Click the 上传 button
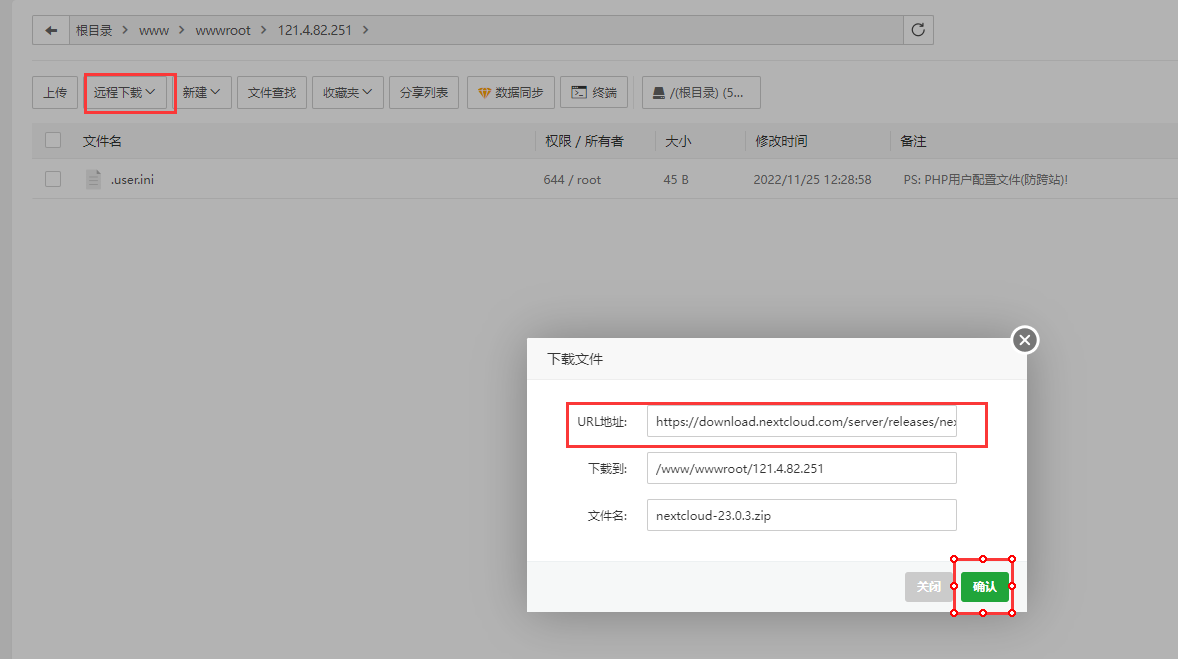The height and width of the screenshot is (659, 1178). [x=55, y=92]
